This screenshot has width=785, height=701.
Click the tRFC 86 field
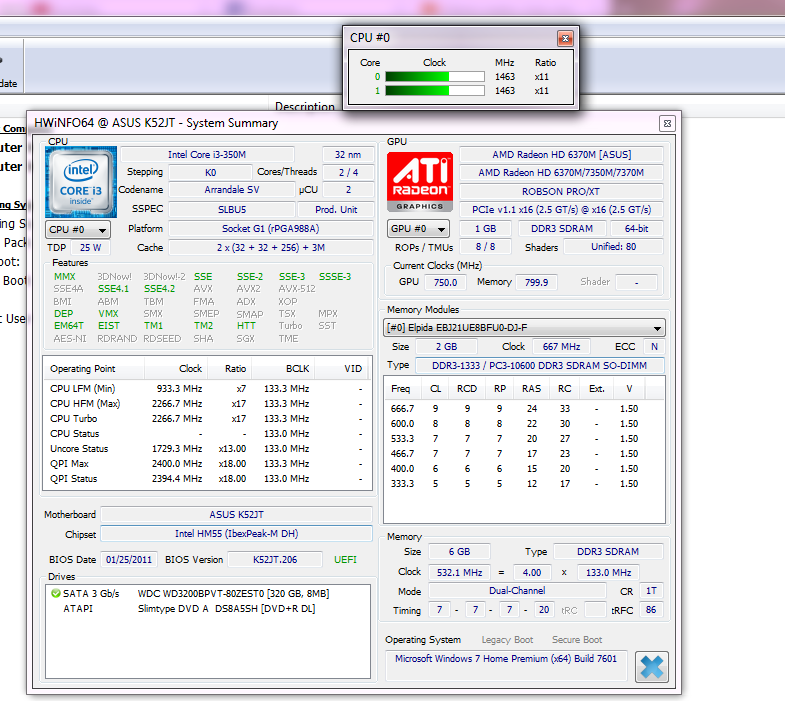tap(651, 610)
